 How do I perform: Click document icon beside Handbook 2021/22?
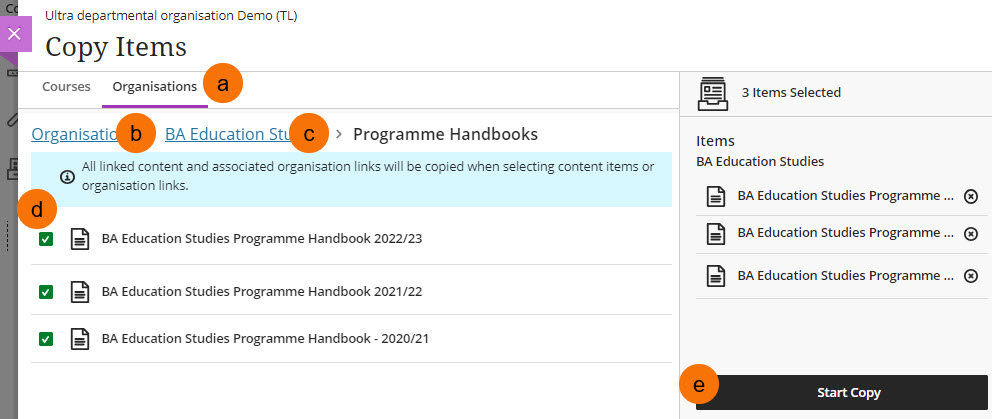tap(79, 291)
